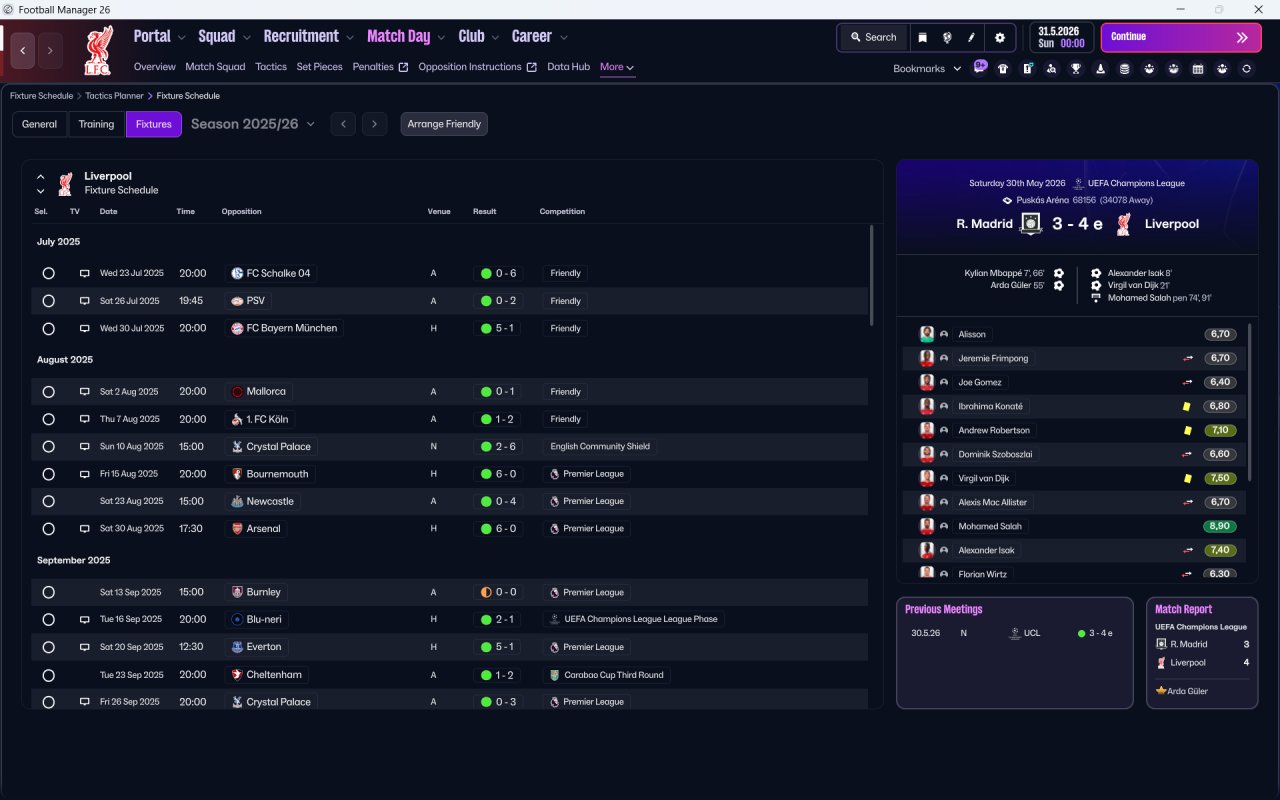
Task: Click the Real Madrid crest in match summary
Action: coord(1031,224)
